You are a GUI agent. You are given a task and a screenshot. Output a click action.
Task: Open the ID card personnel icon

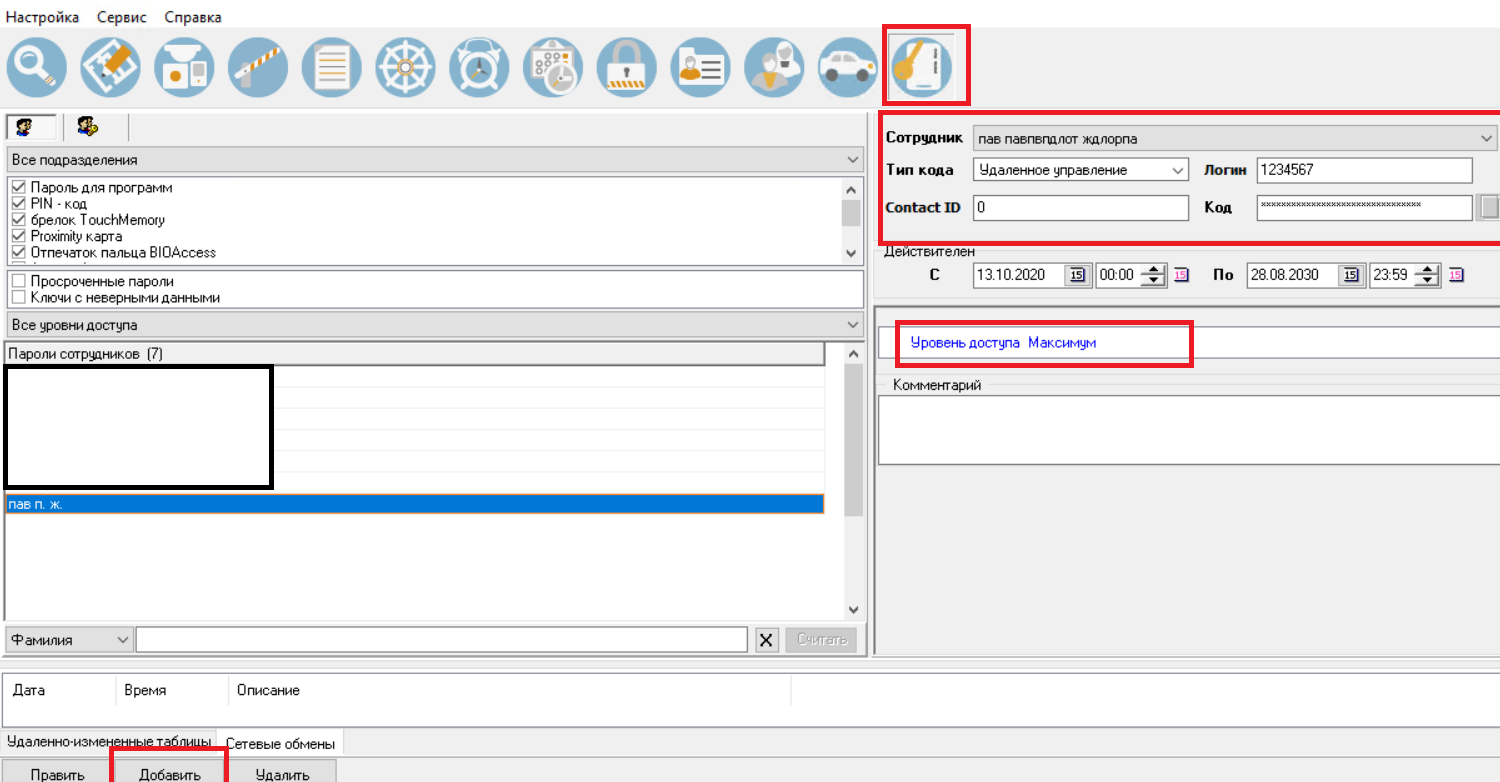(x=700, y=67)
